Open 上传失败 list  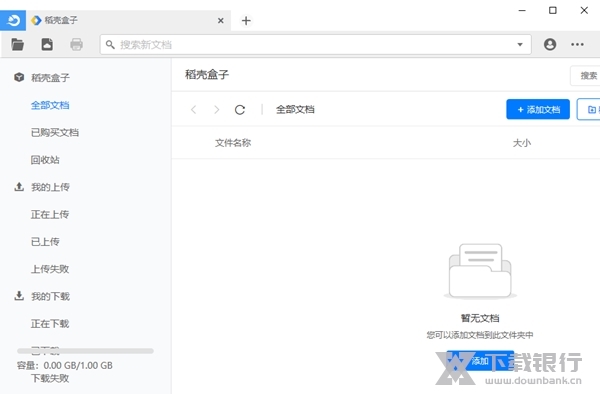tap(50, 269)
